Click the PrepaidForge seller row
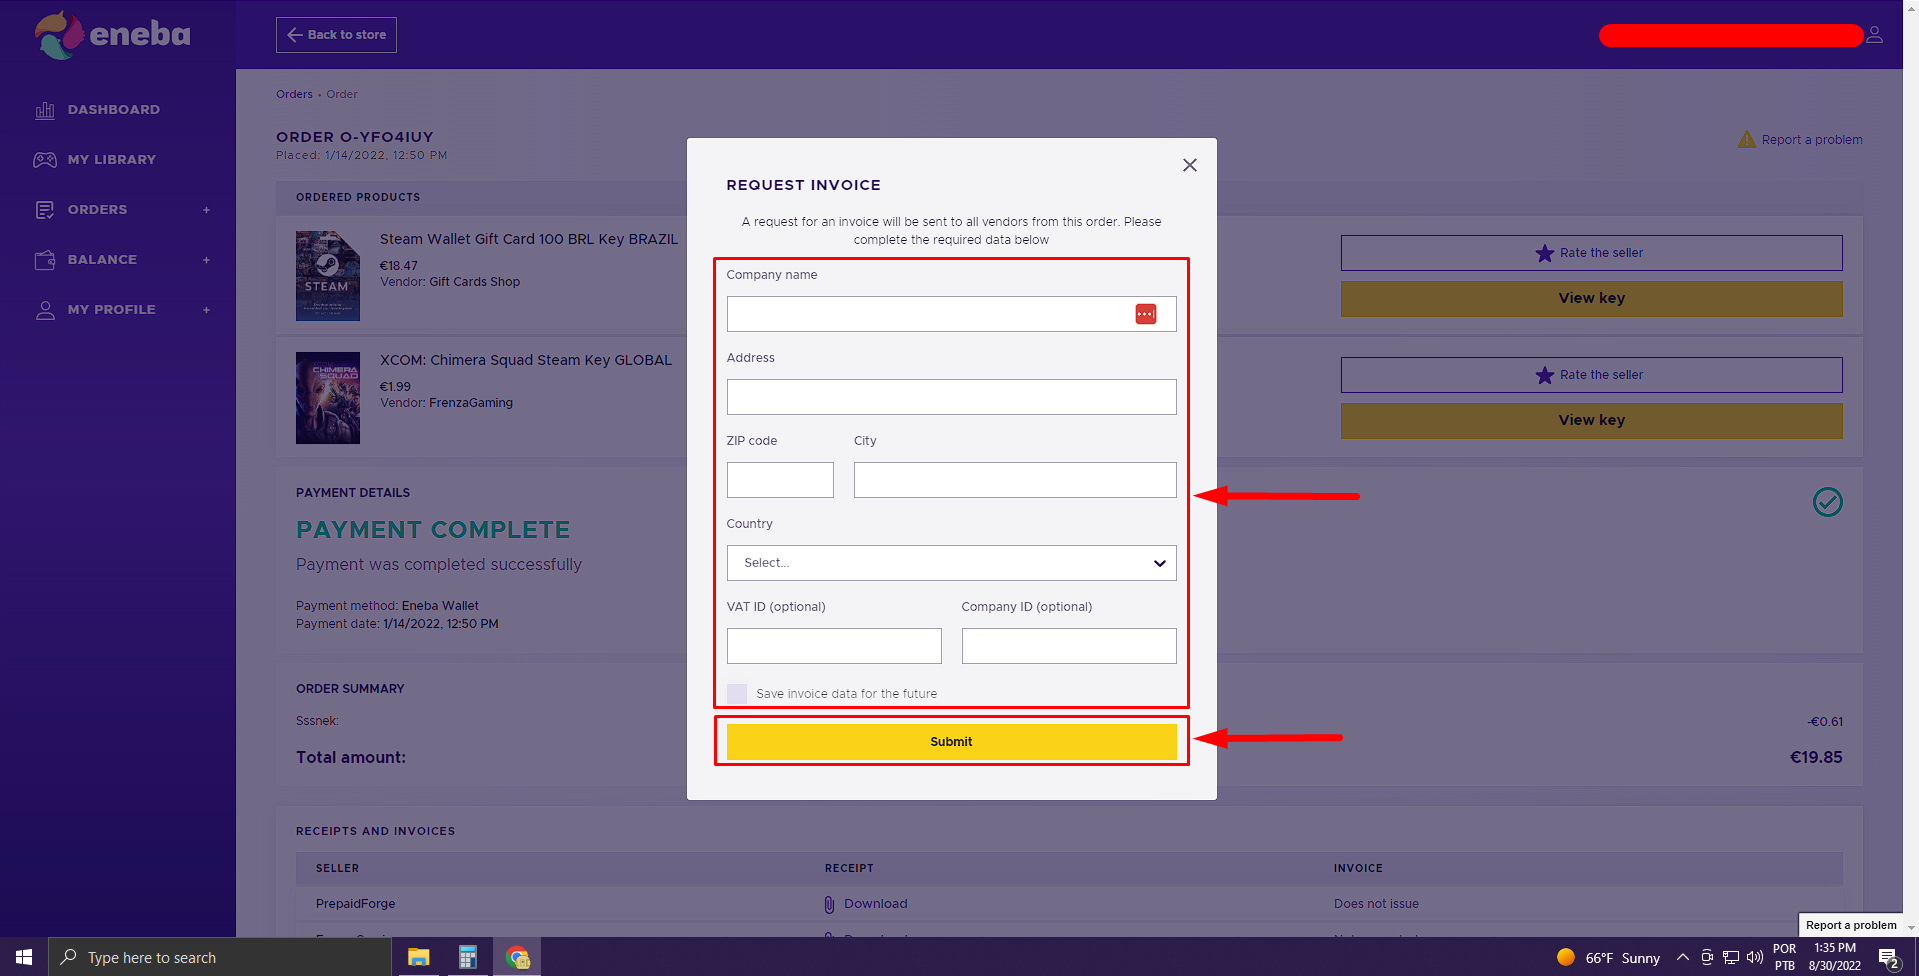The image size is (1919, 976). coord(1069,904)
